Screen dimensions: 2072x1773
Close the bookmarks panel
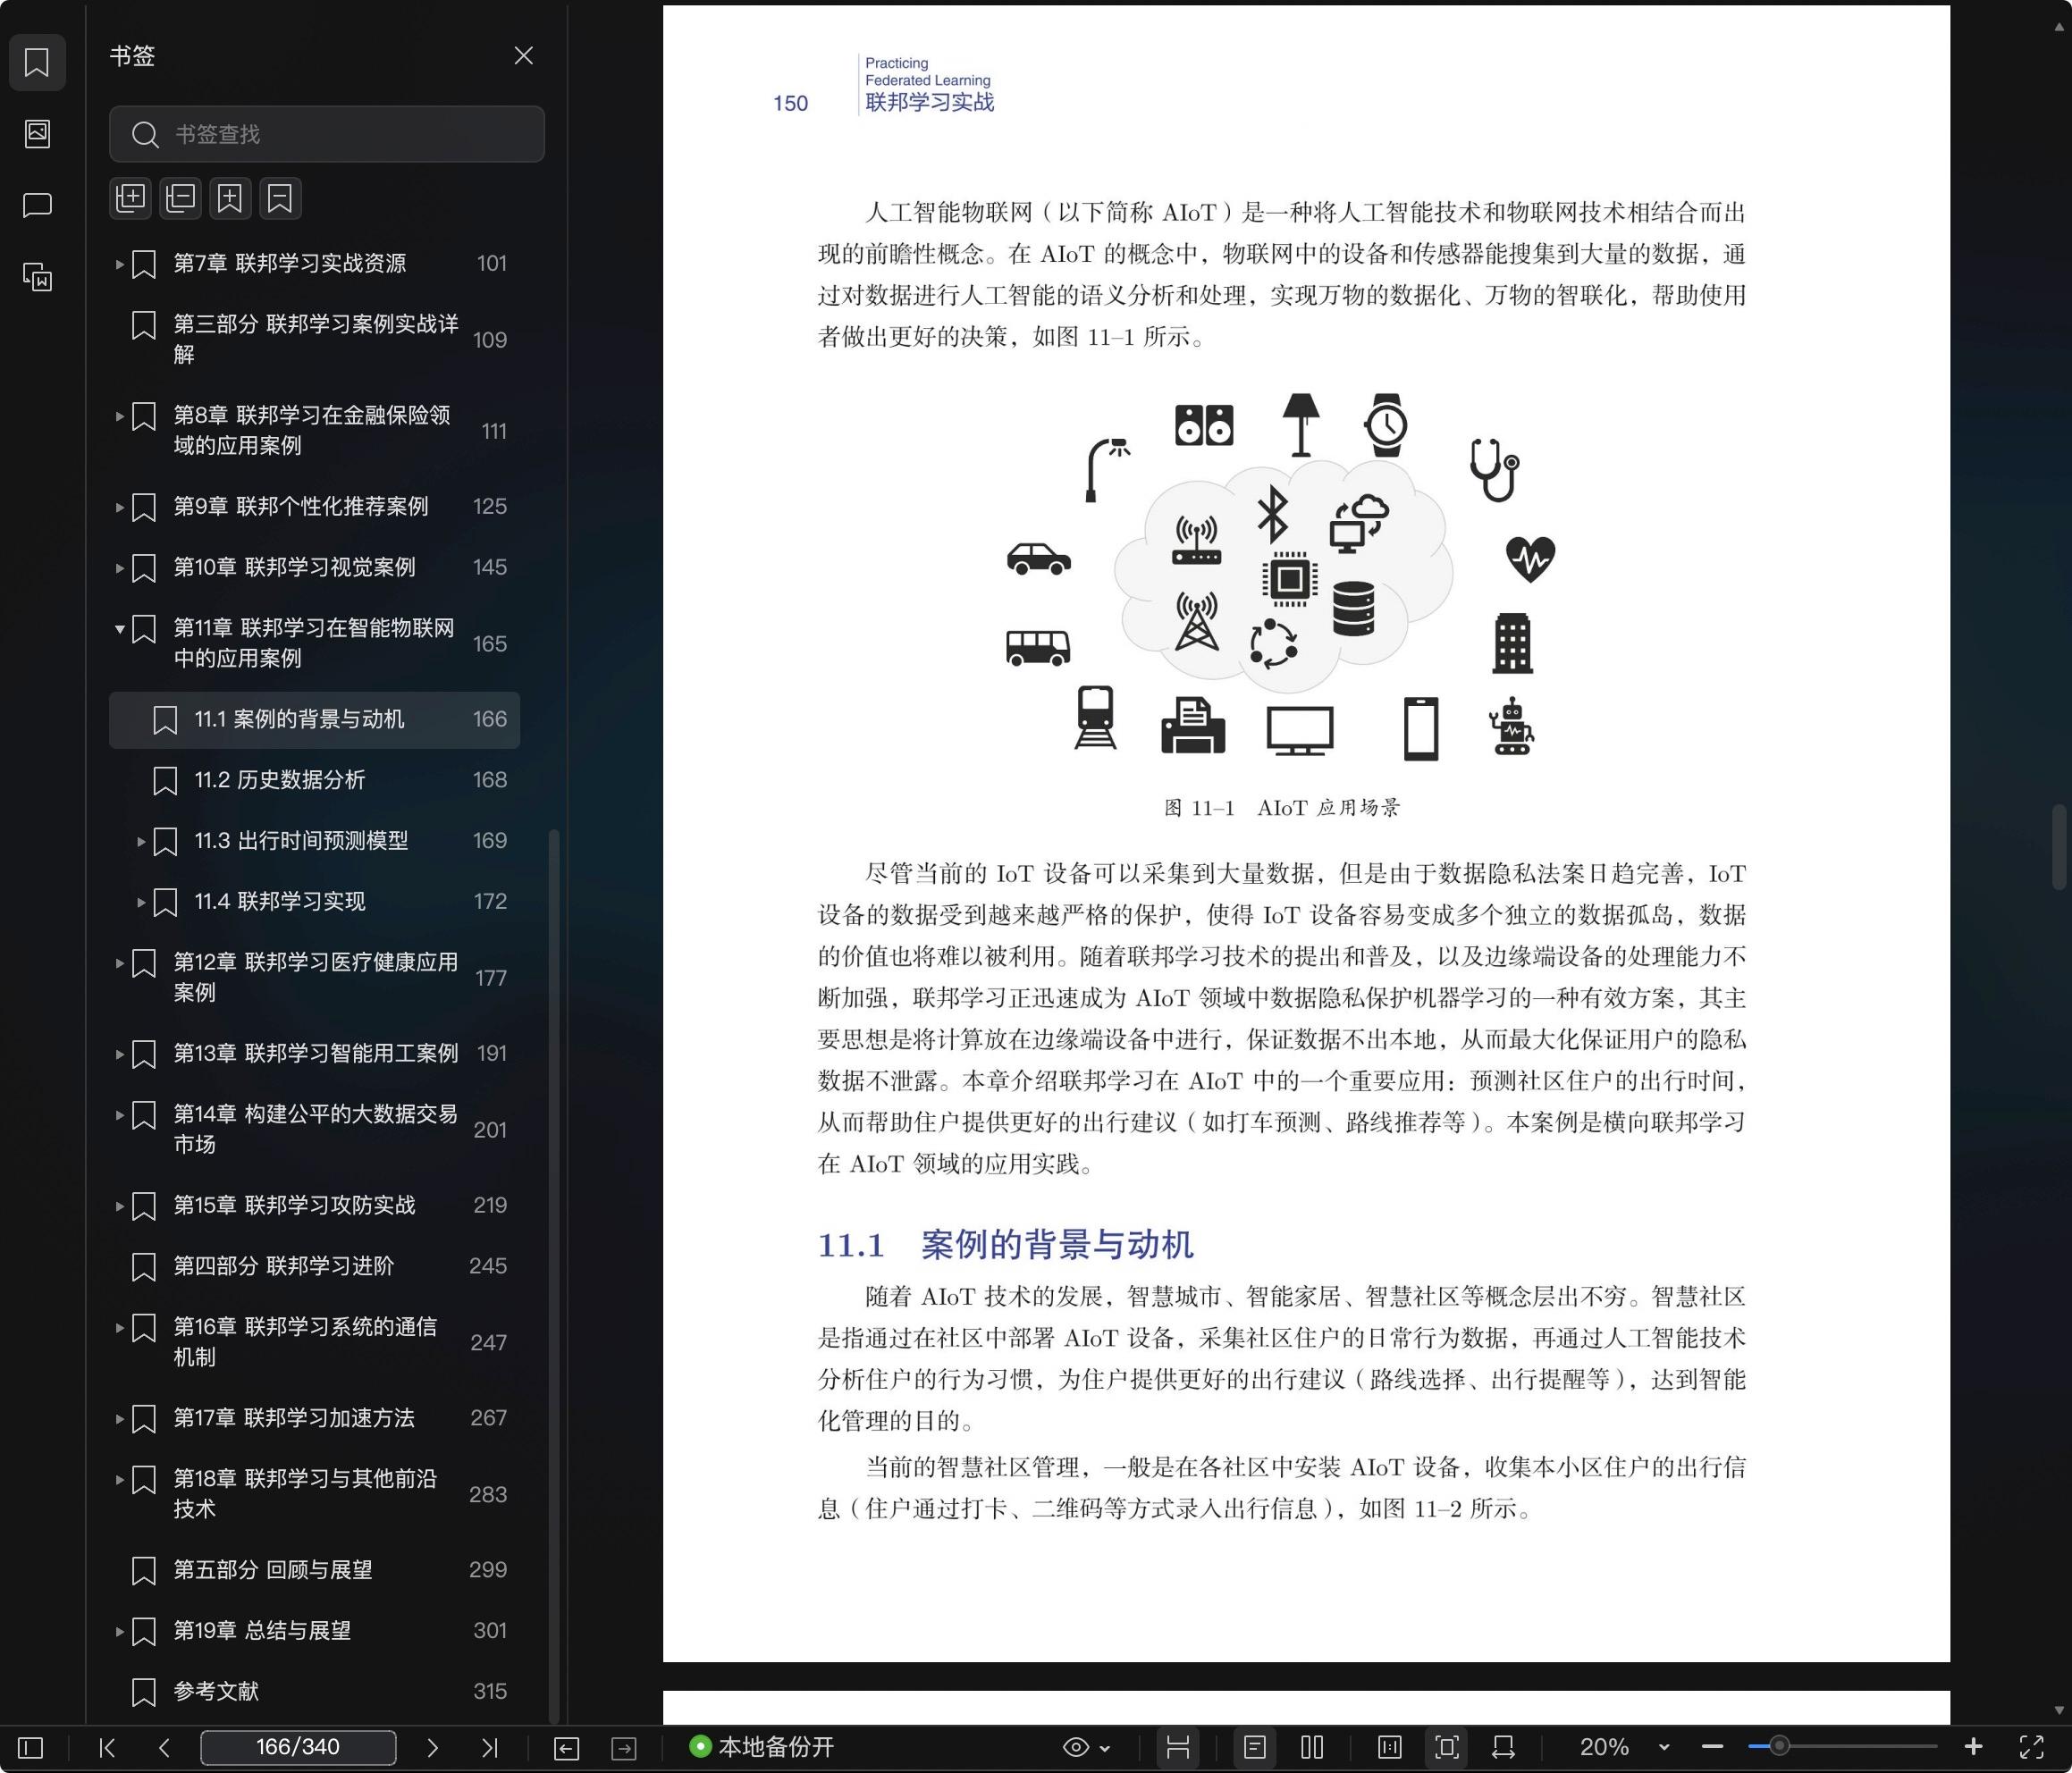[523, 56]
